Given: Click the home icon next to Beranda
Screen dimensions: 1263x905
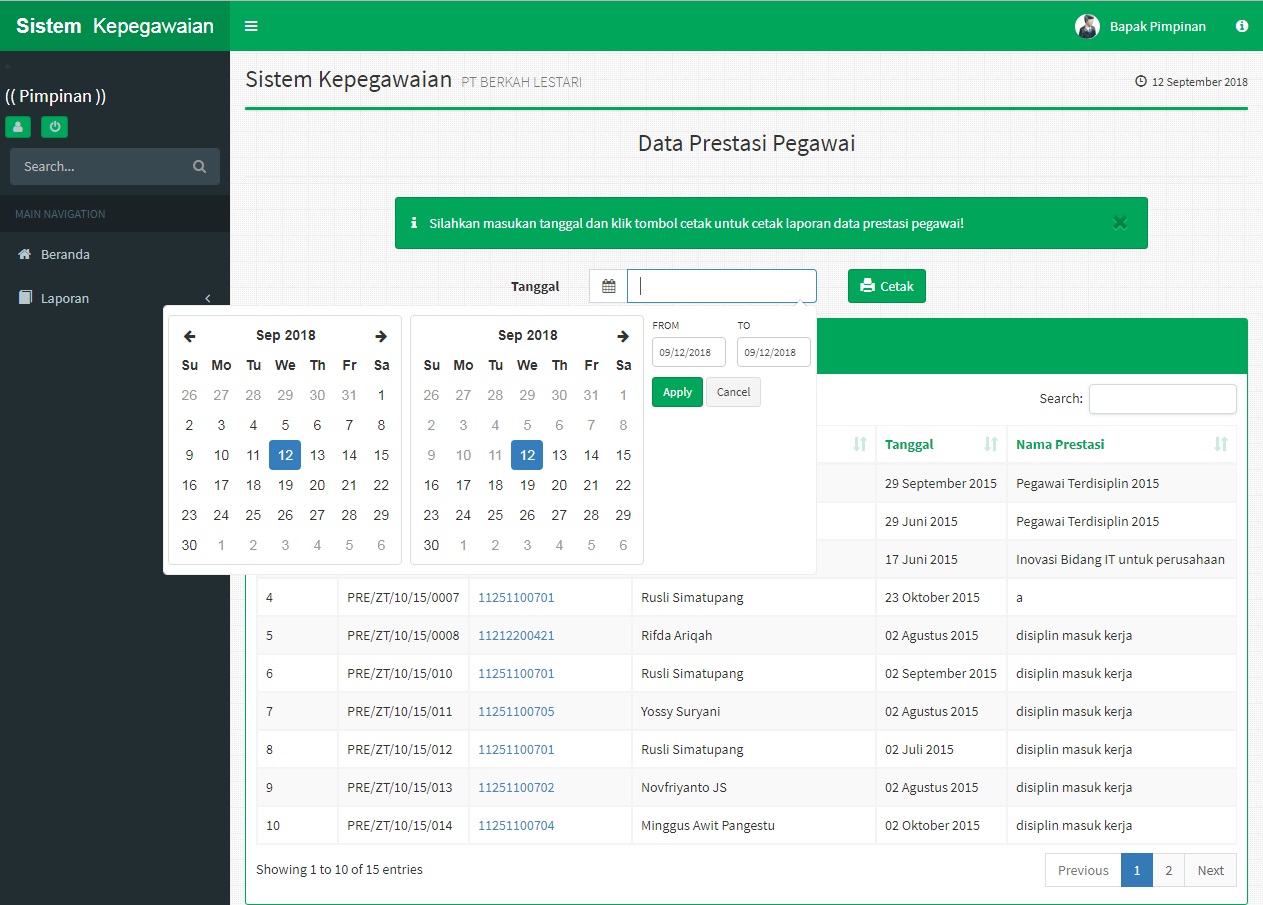Looking at the screenshot, I should 24,254.
